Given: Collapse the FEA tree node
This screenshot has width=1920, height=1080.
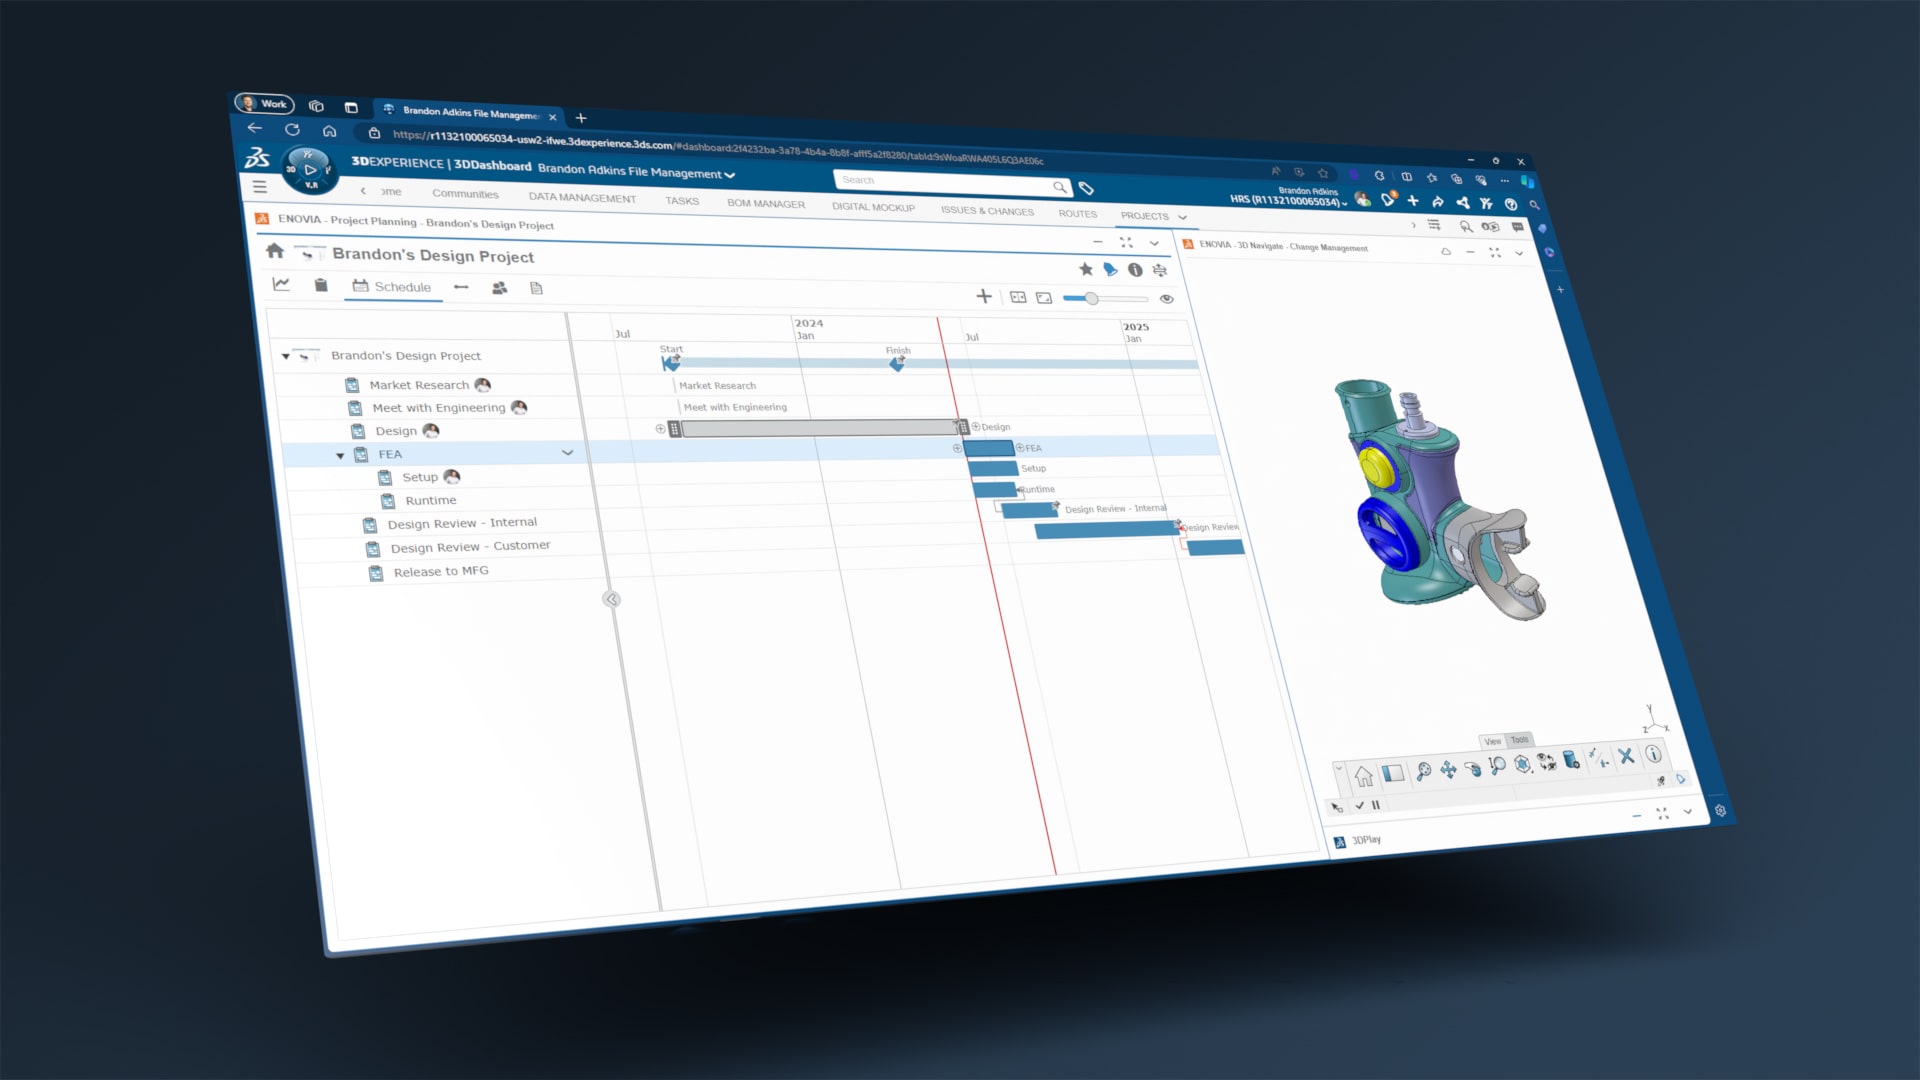Looking at the screenshot, I should [340, 455].
